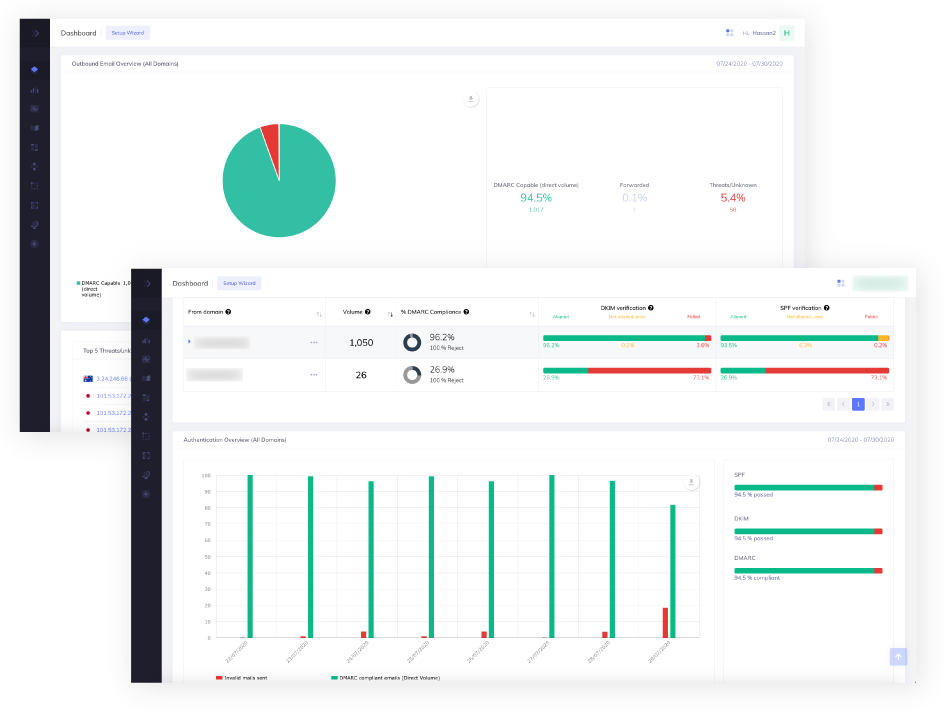Click the SPF 94.5% passed progress bar

[808, 488]
